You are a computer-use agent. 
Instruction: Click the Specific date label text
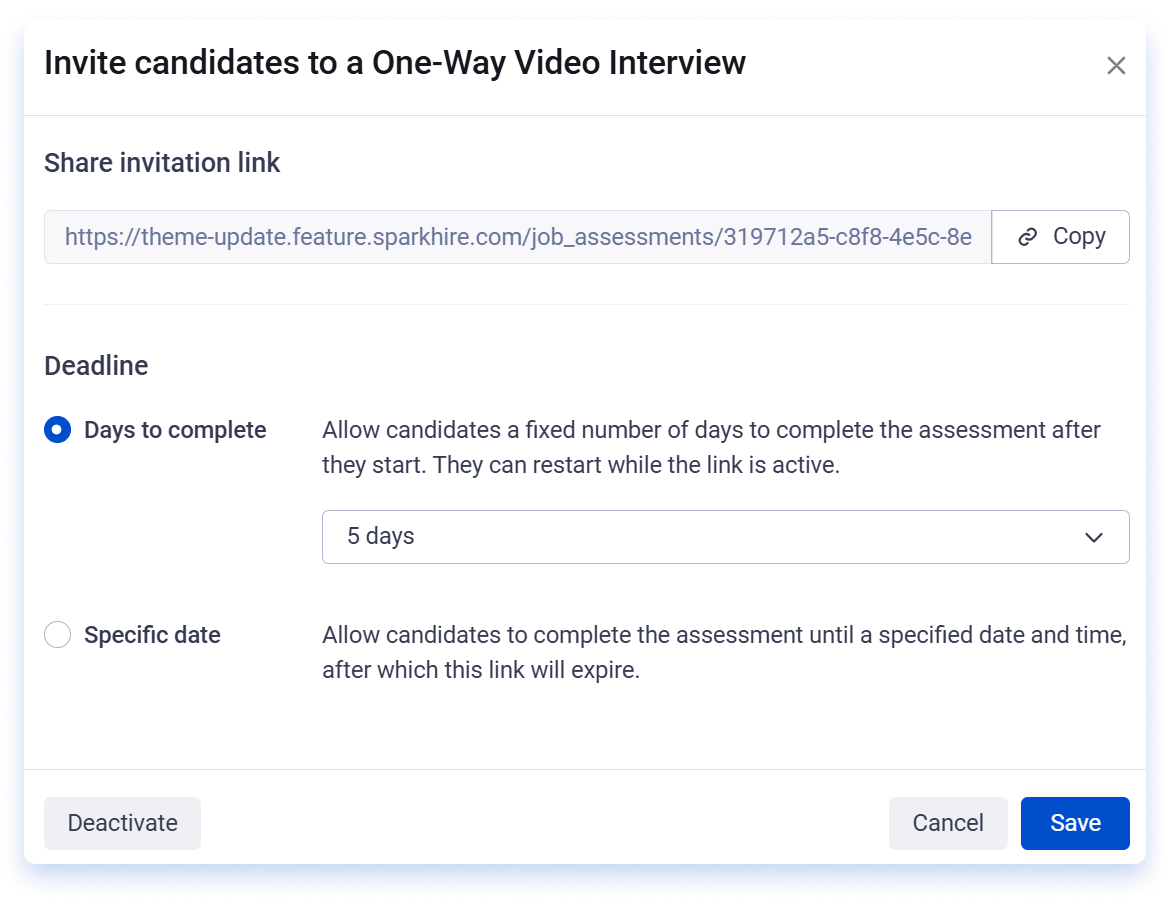[152, 635]
